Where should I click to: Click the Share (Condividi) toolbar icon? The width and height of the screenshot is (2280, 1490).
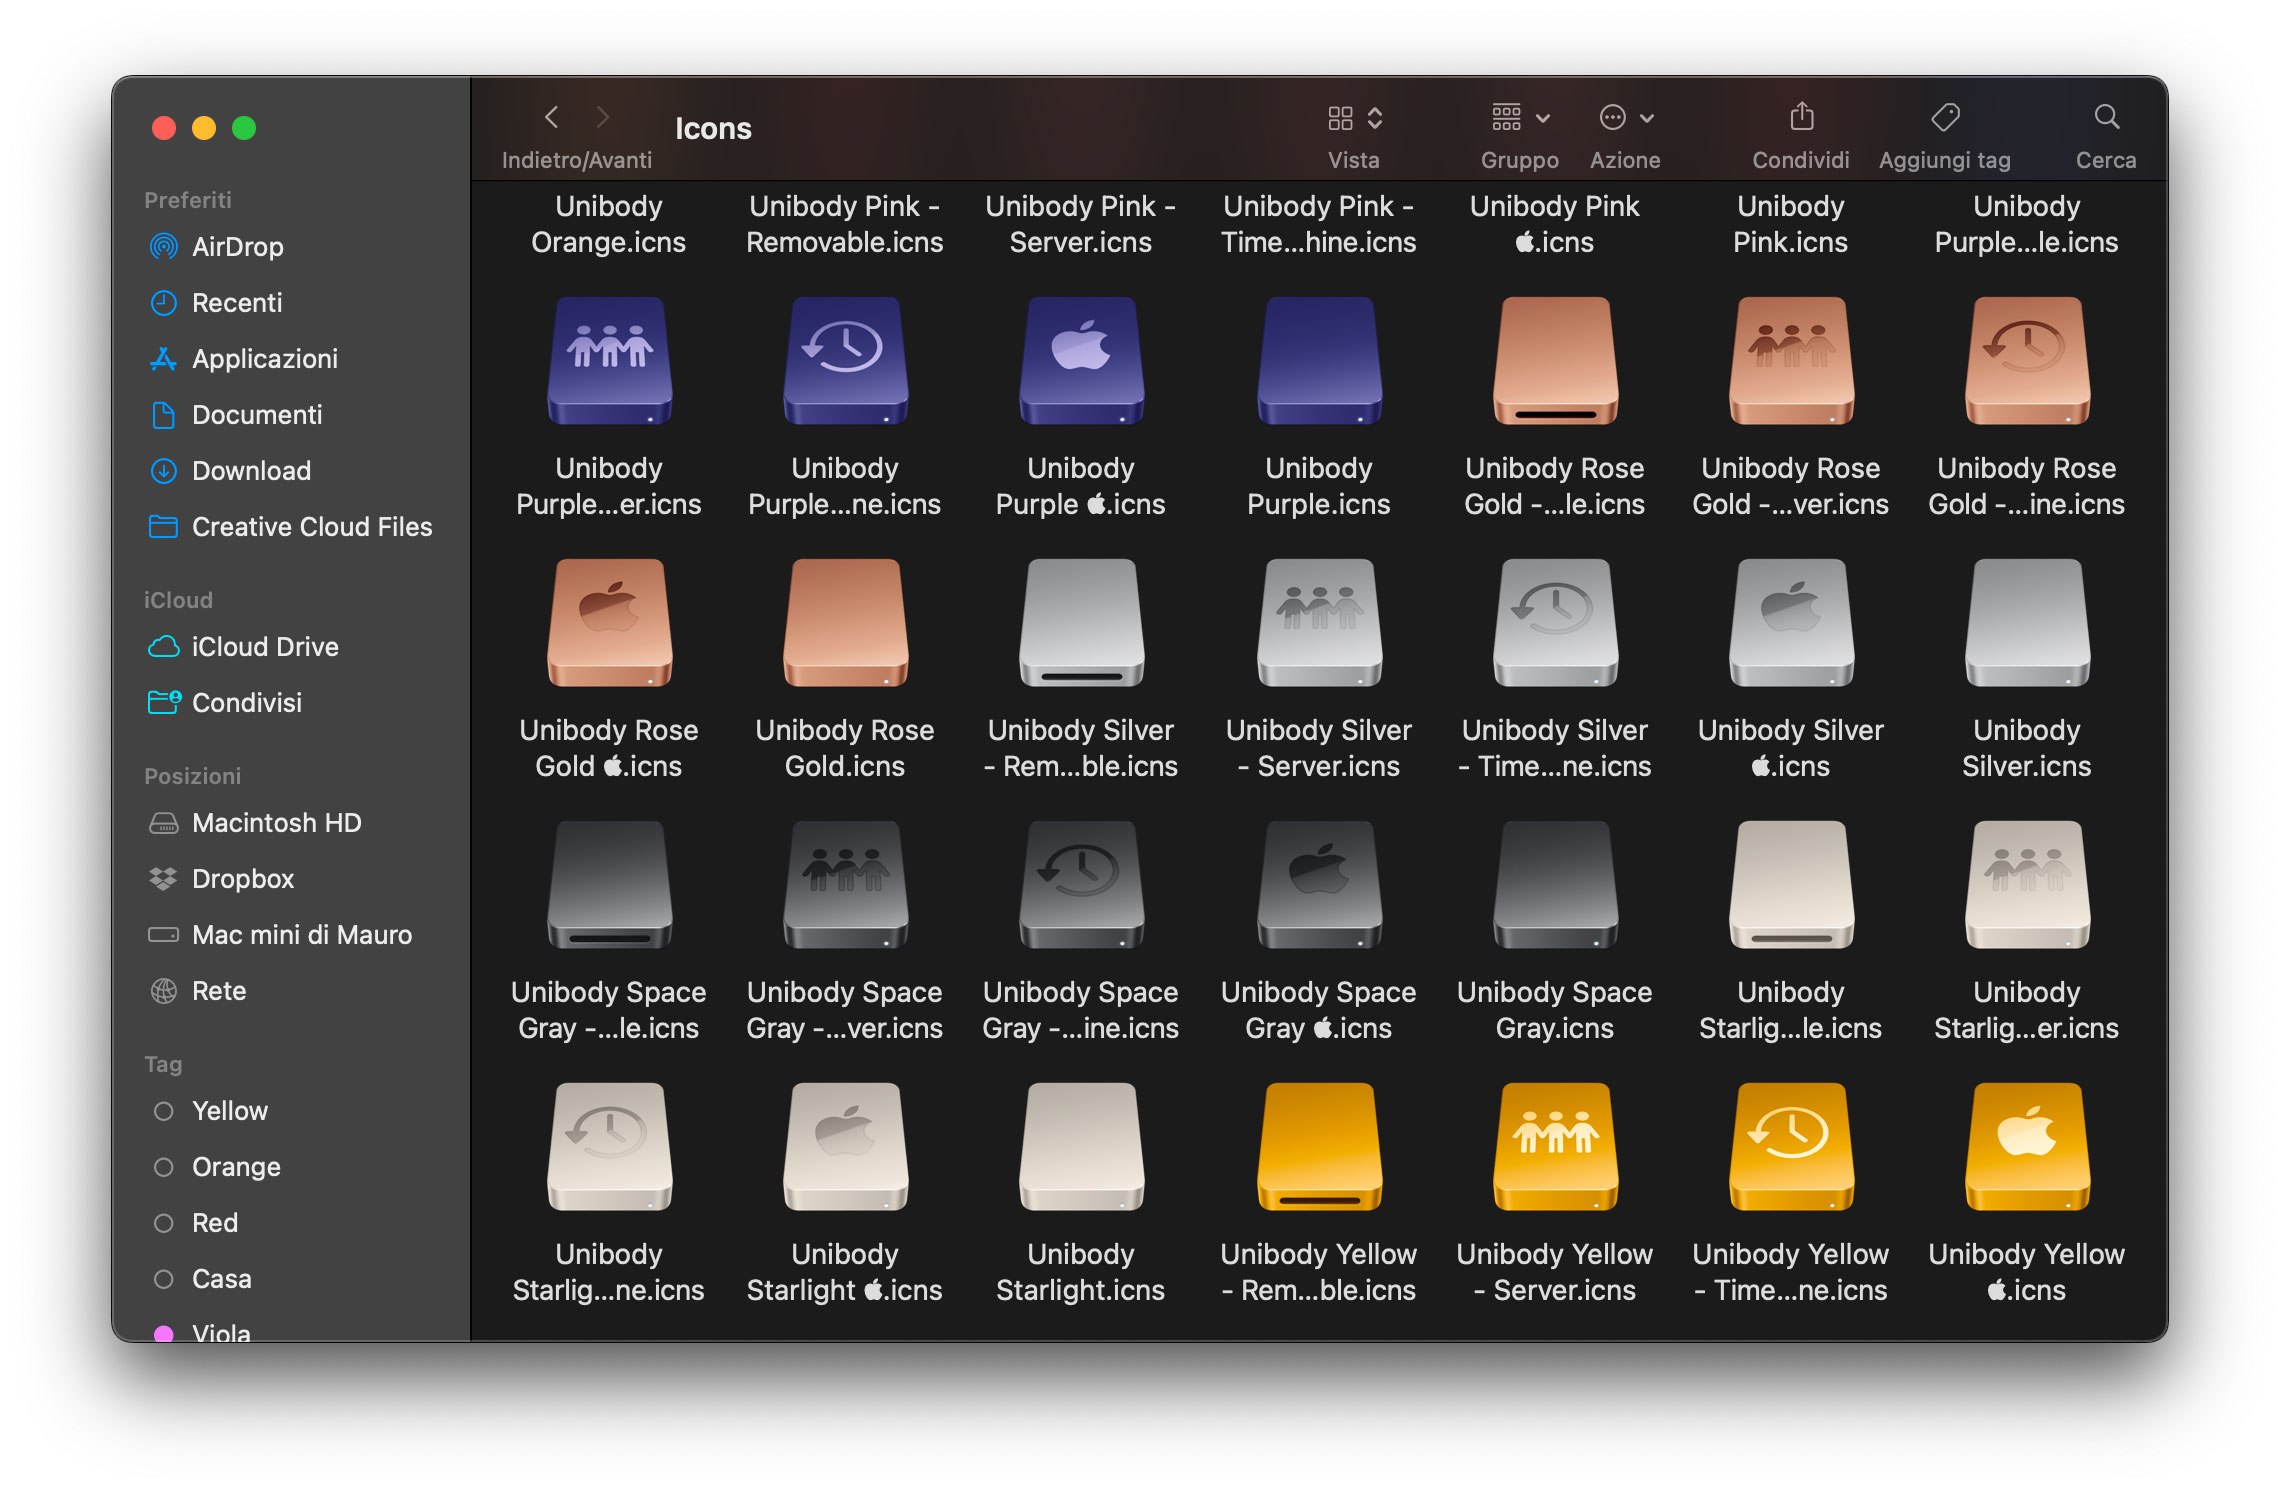[1801, 118]
